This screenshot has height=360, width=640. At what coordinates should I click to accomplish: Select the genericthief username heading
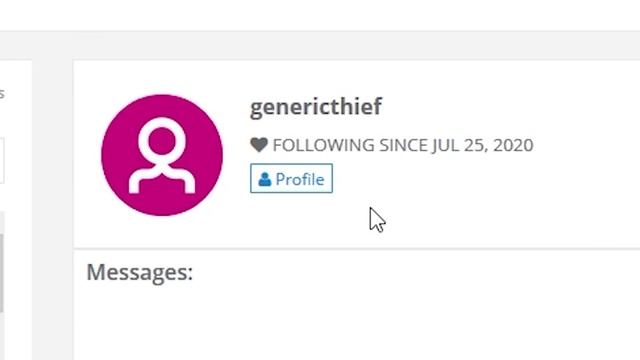[x=316, y=107]
